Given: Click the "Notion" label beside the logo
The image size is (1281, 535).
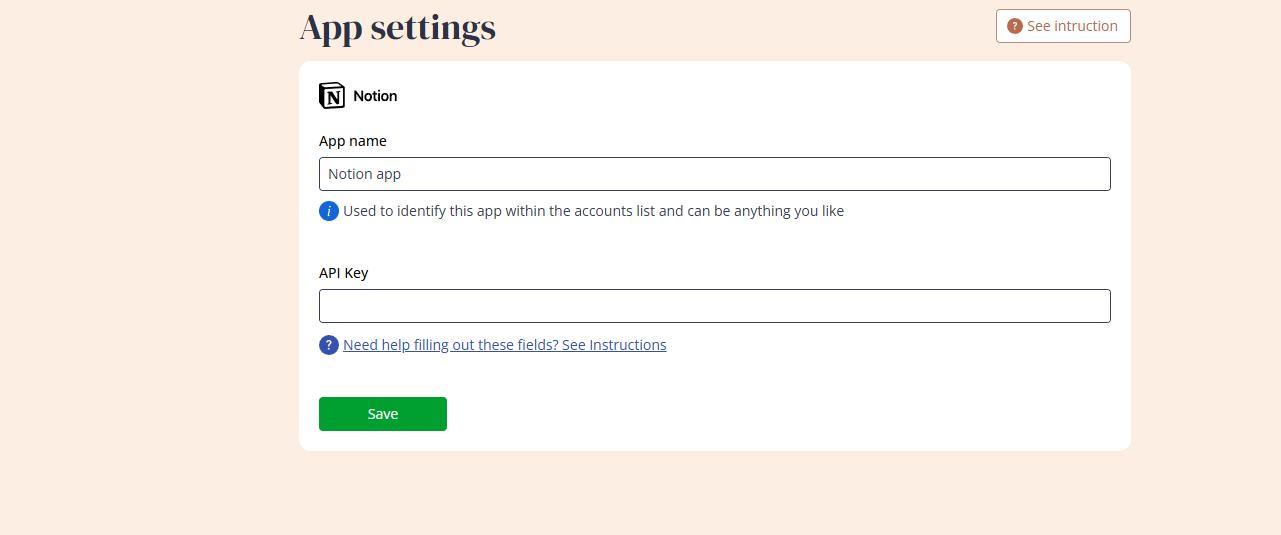Looking at the screenshot, I should tap(375, 96).
